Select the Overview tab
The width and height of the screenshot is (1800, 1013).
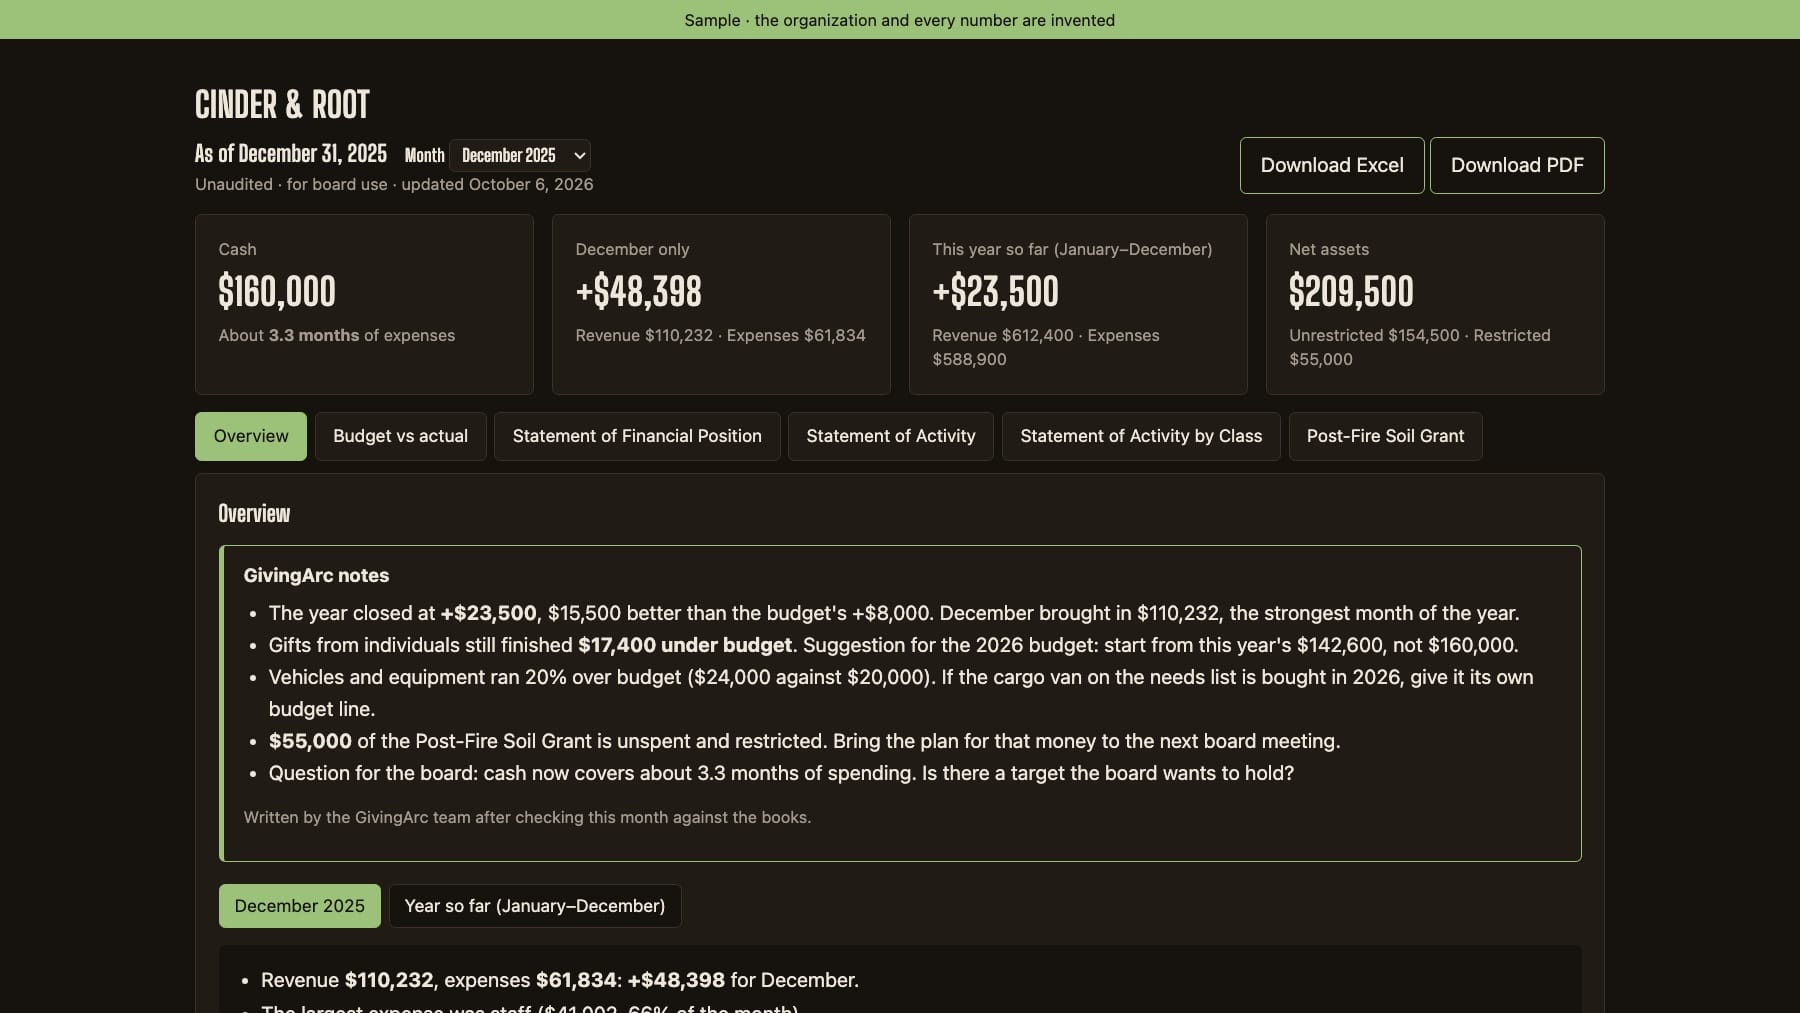click(251, 436)
